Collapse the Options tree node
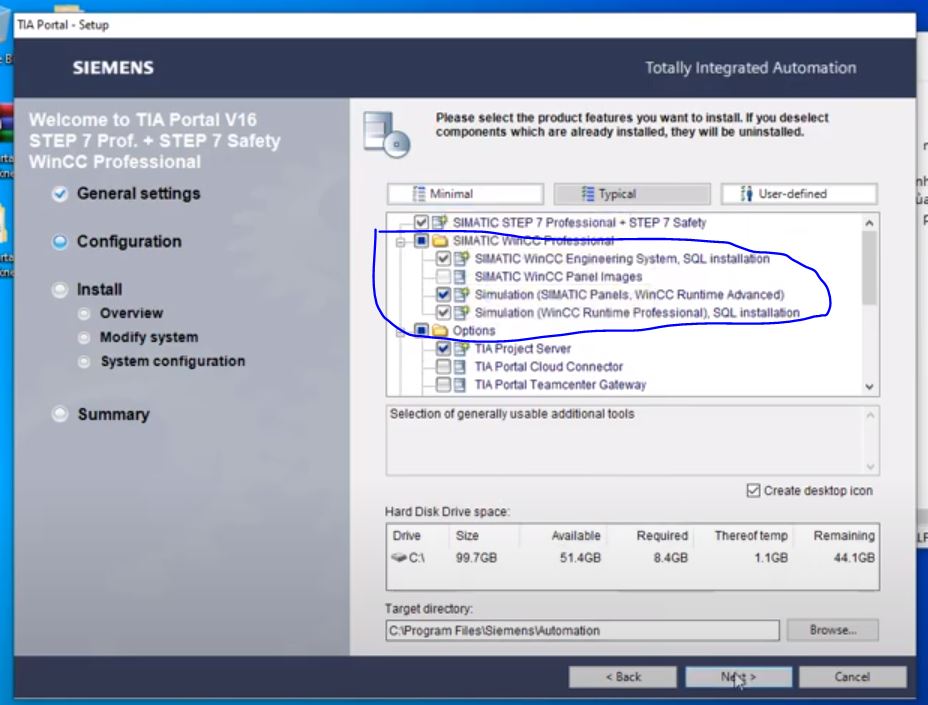 [x=402, y=331]
